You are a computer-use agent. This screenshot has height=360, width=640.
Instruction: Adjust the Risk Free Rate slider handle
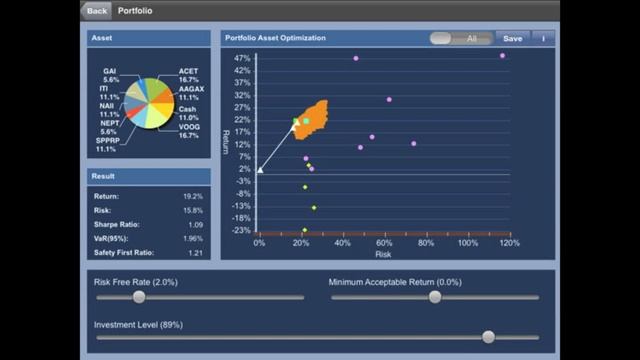(x=139, y=297)
